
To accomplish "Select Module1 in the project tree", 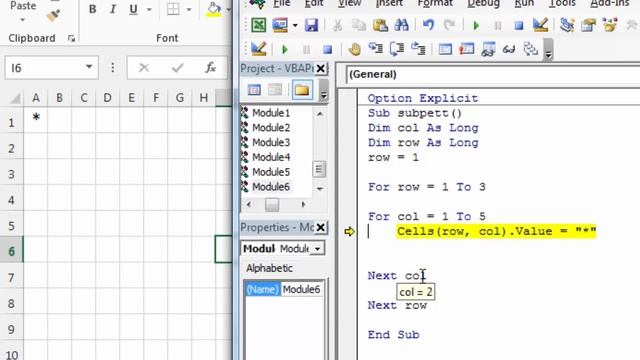I will [x=271, y=113].
